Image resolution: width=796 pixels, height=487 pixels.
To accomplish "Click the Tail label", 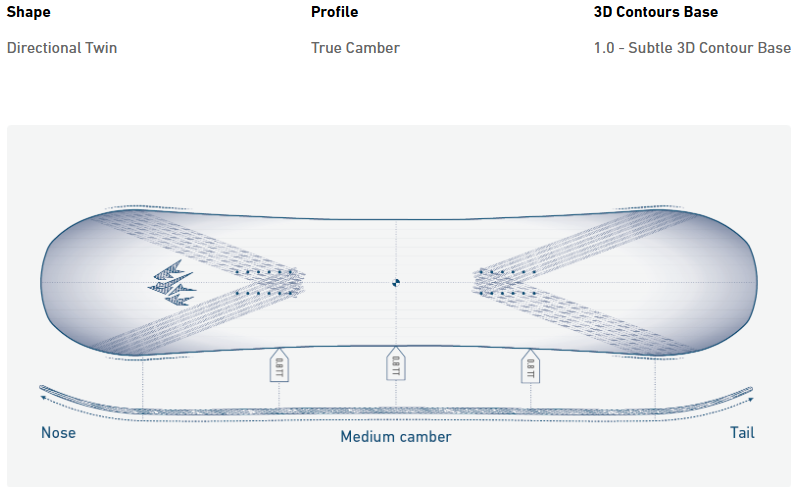I will point(742,433).
